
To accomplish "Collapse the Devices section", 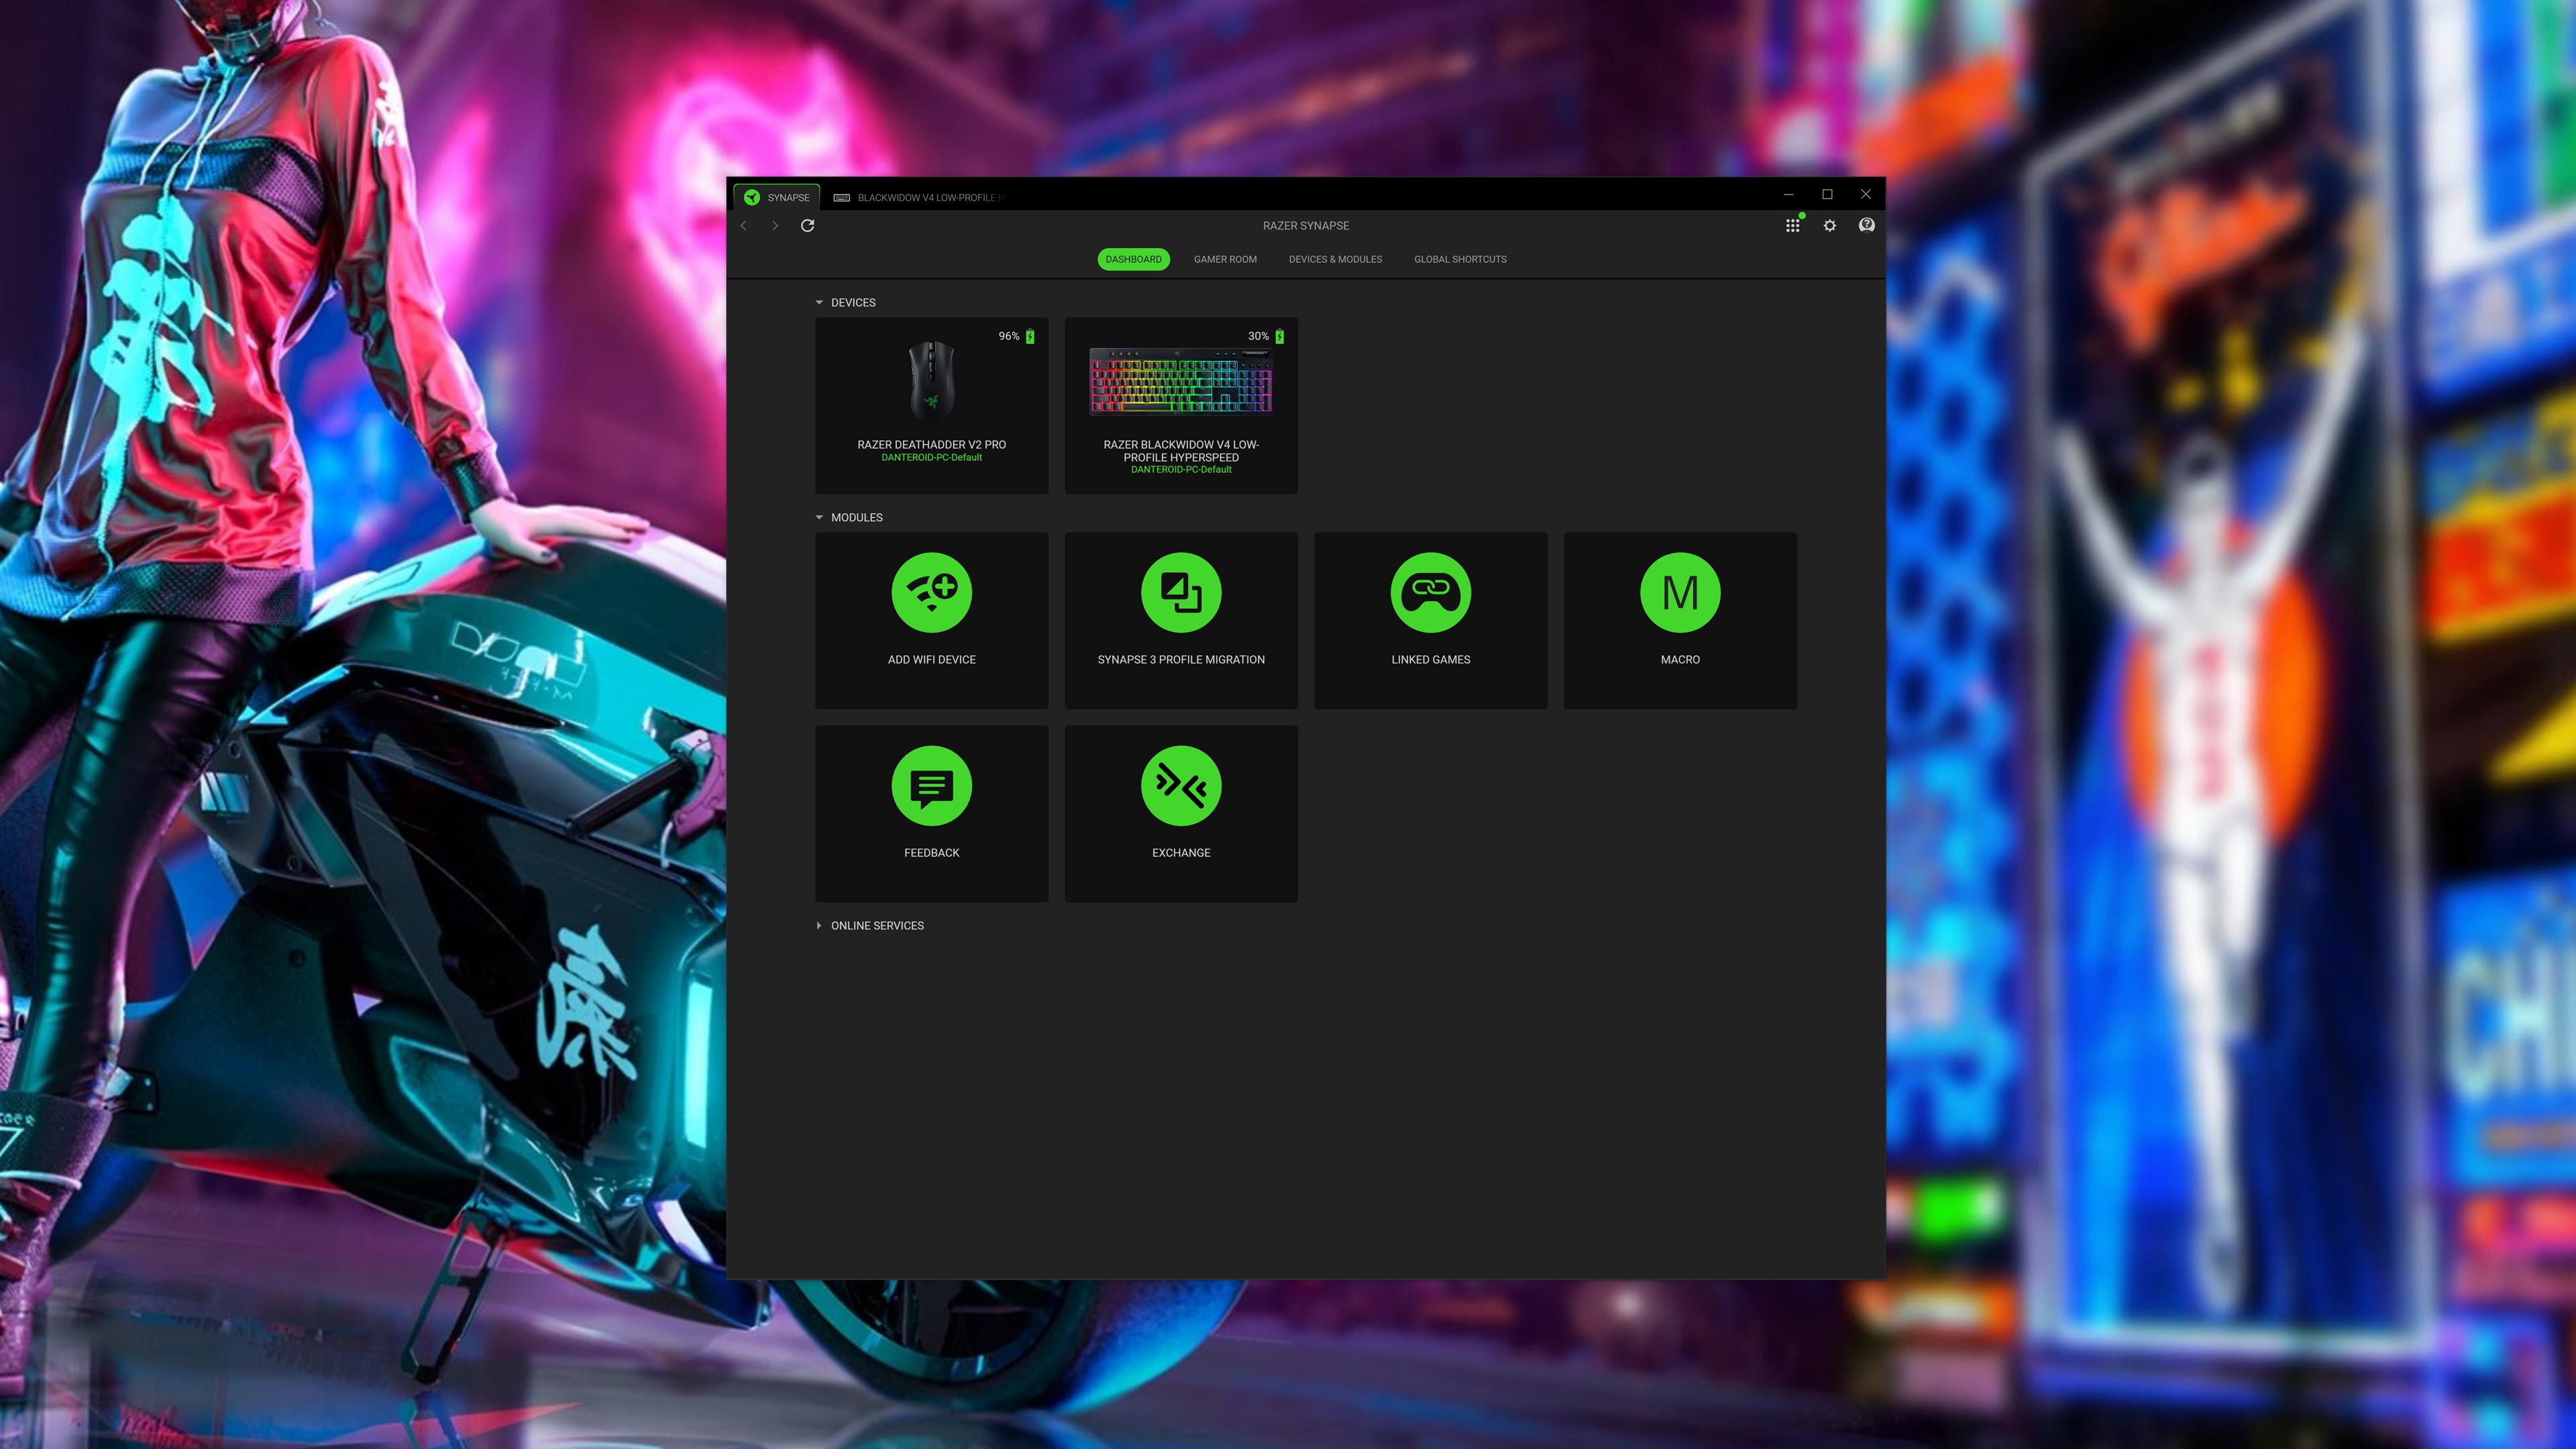I will 819,302.
